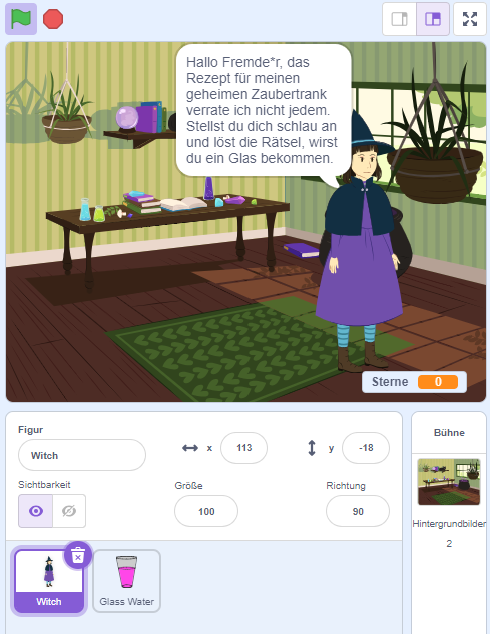Show the sprite with the eye toggle
The image size is (490, 634).
[36, 511]
